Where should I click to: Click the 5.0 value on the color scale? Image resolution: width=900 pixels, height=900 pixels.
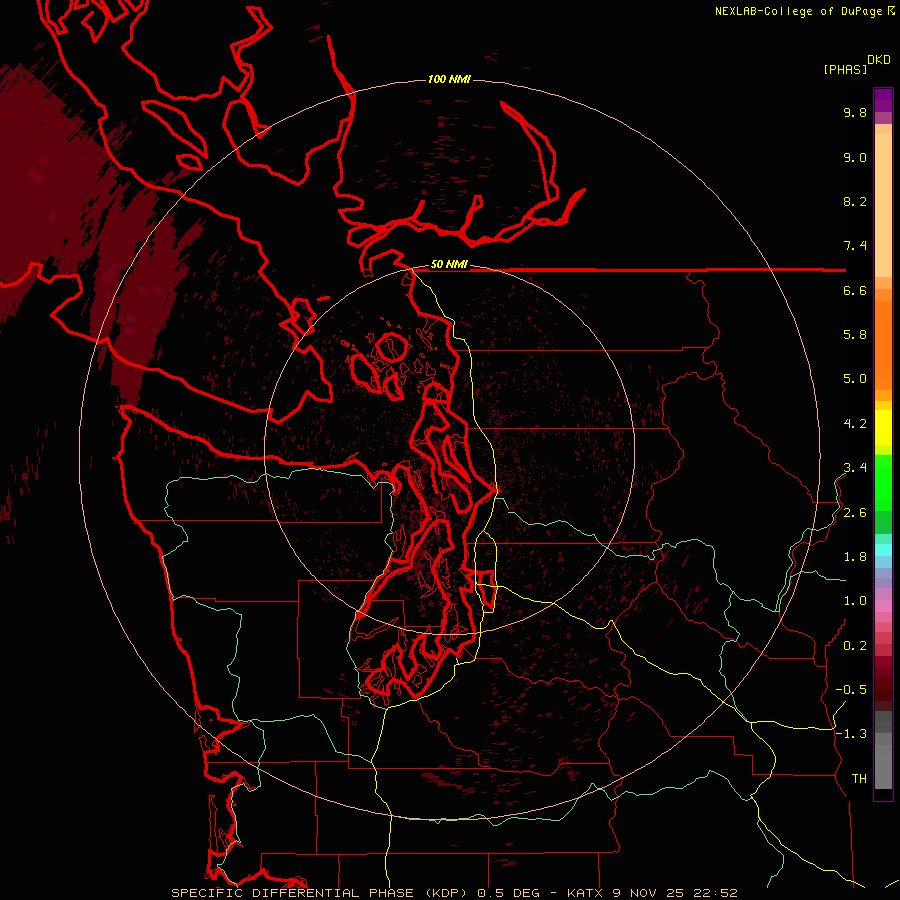click(x=855, y=379)
